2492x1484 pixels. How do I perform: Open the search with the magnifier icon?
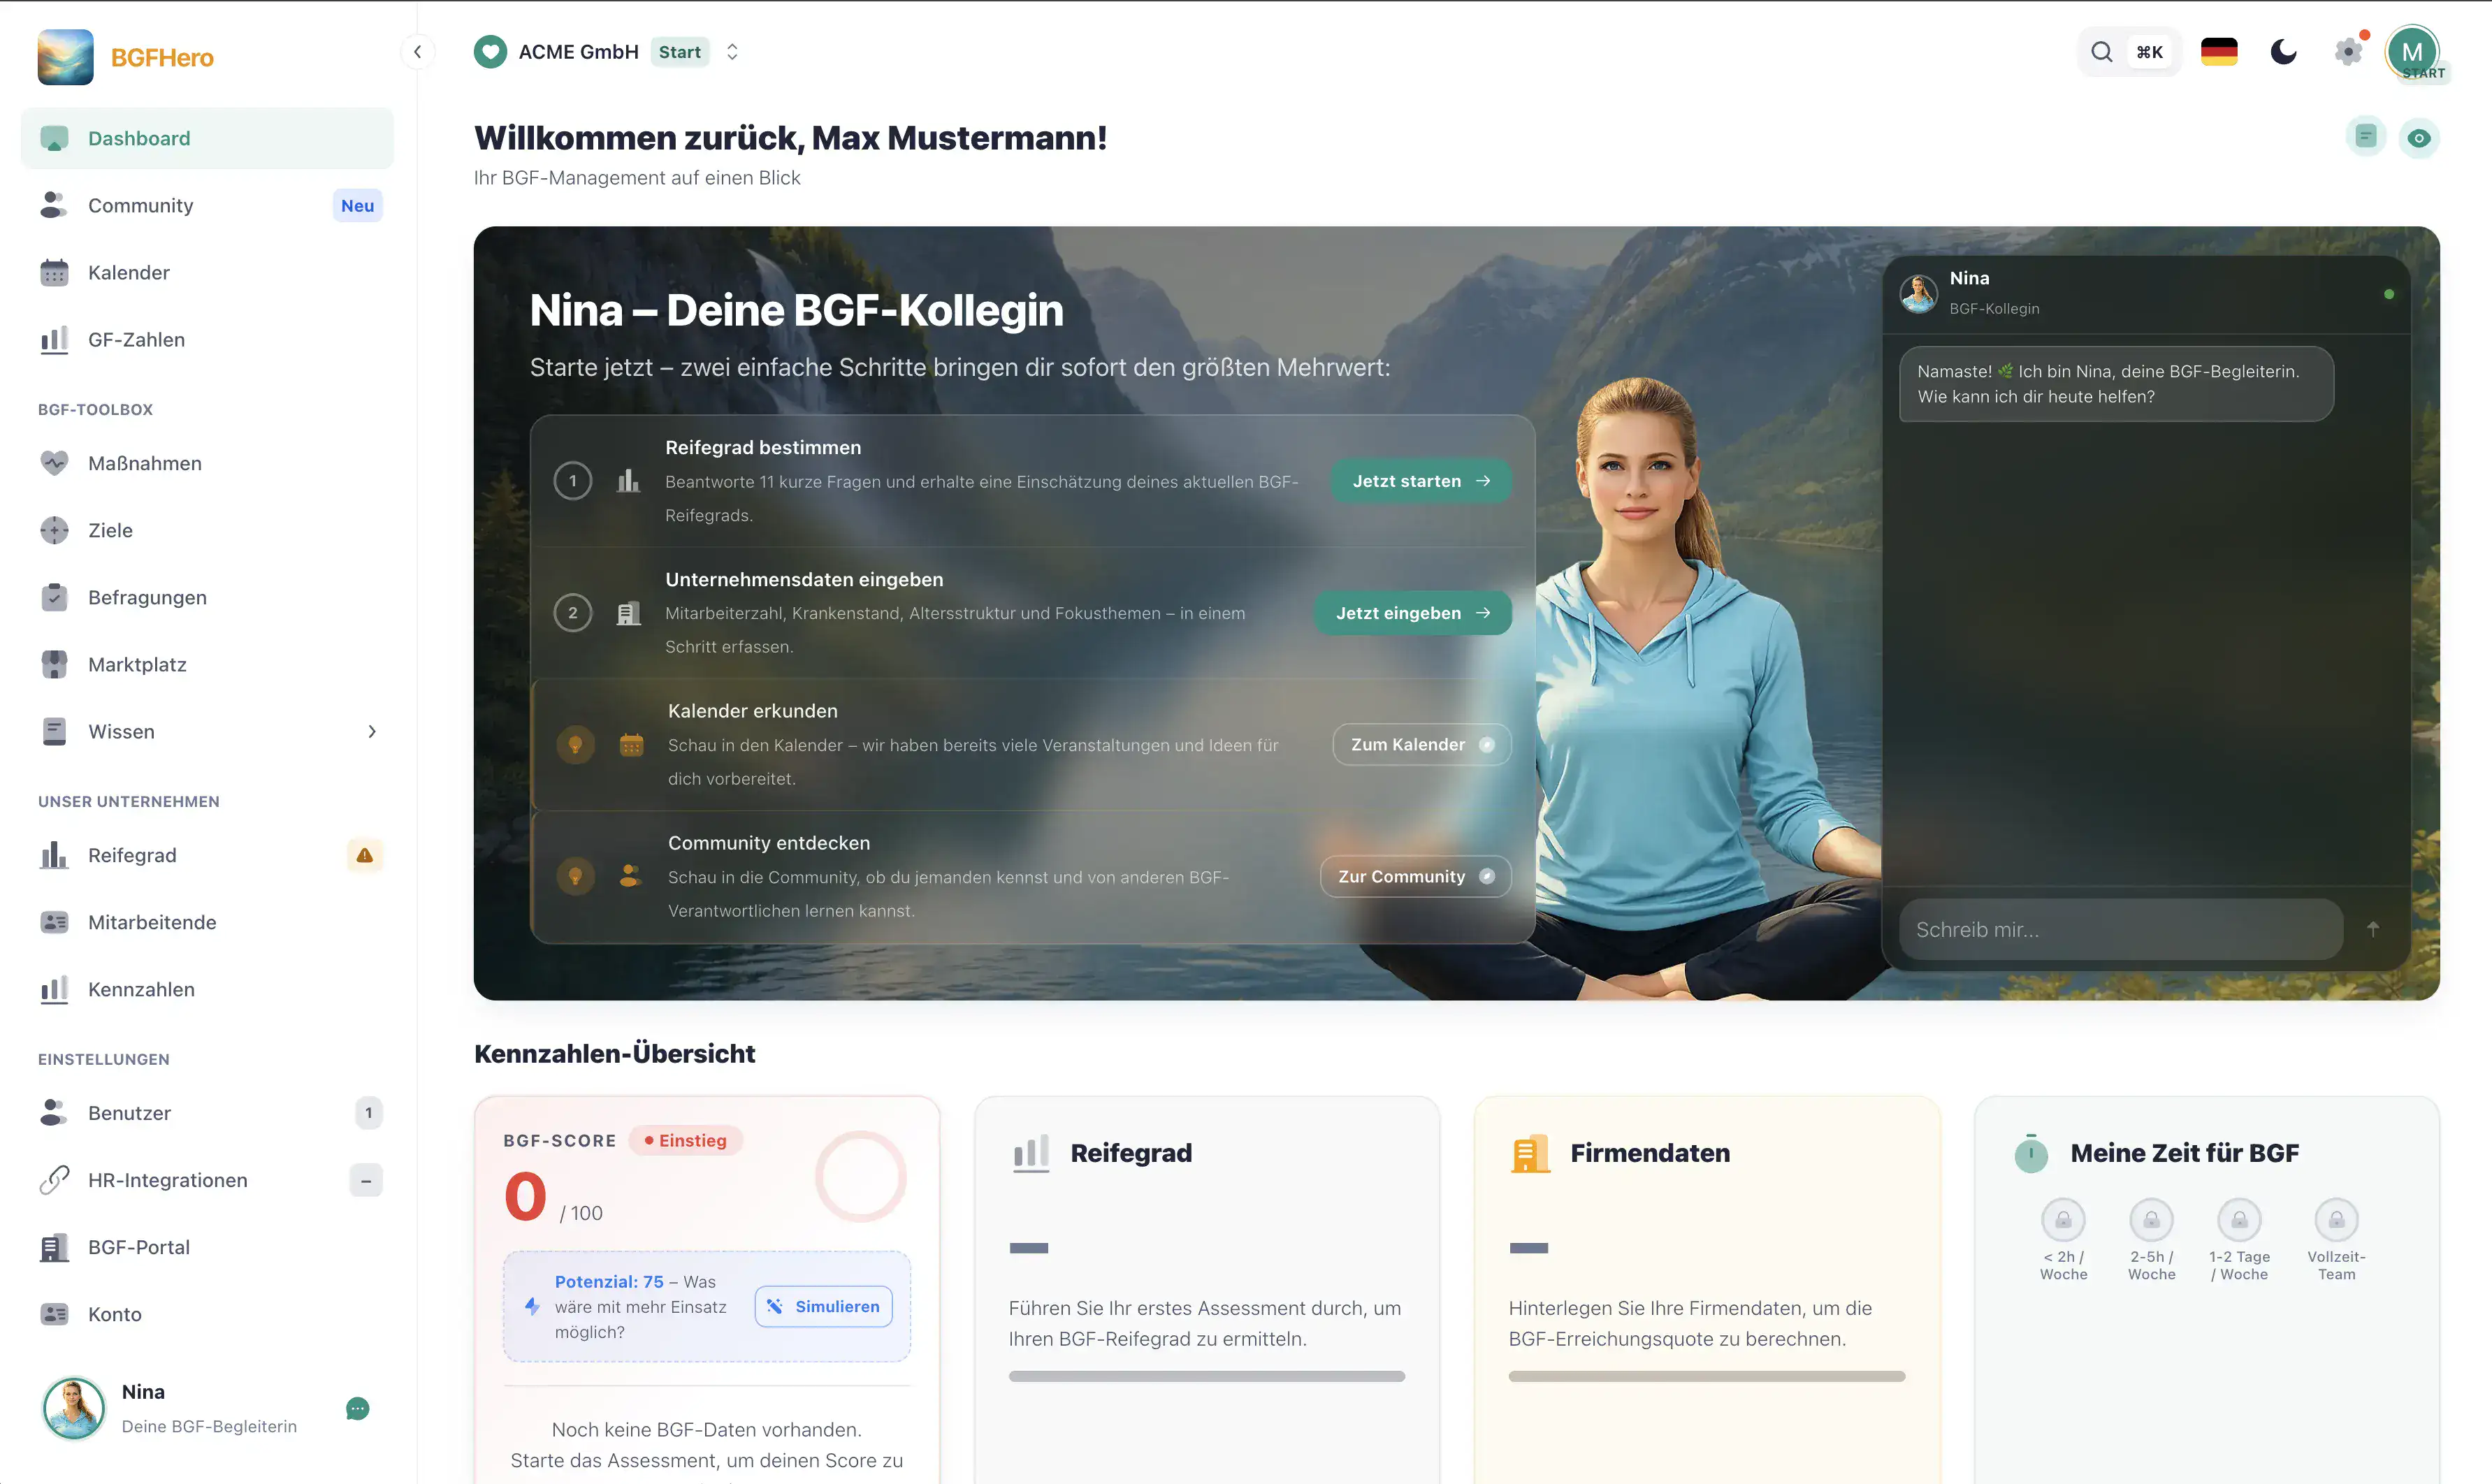(2102, 51)
